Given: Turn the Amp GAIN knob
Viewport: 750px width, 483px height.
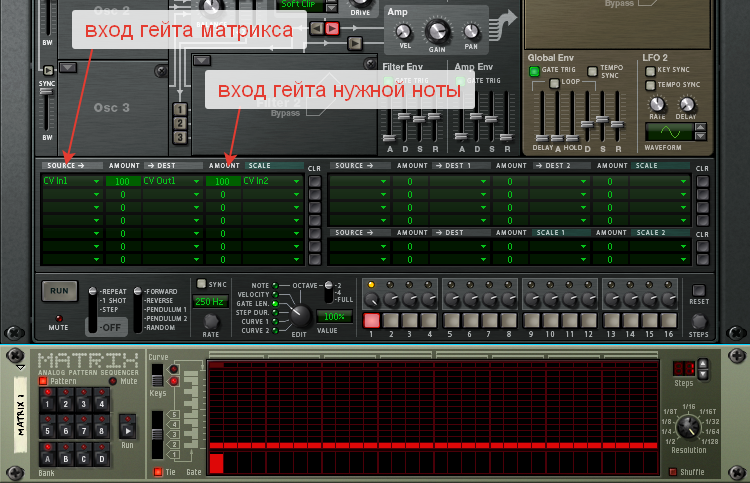Looking at the screenshot, I should tap(437, 31).
